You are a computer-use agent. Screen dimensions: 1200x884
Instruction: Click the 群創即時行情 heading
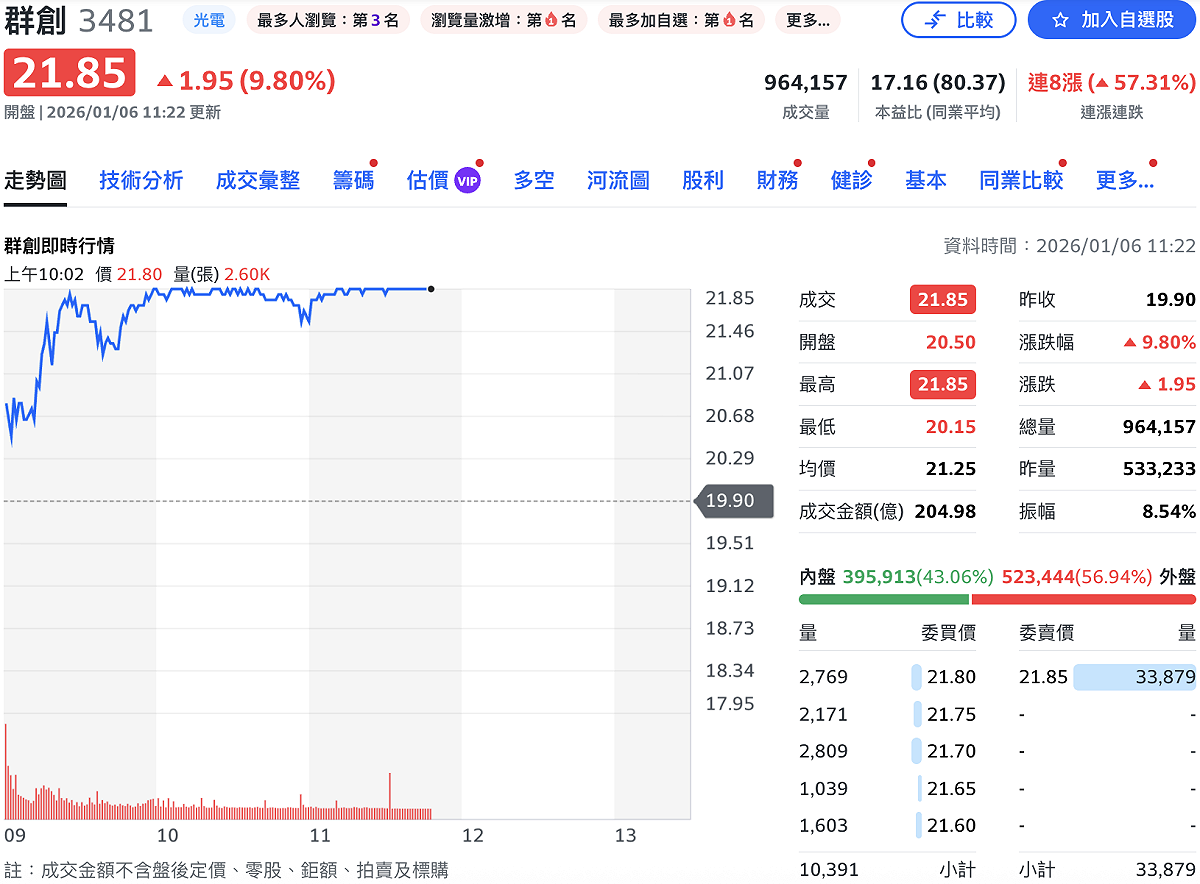59,245
